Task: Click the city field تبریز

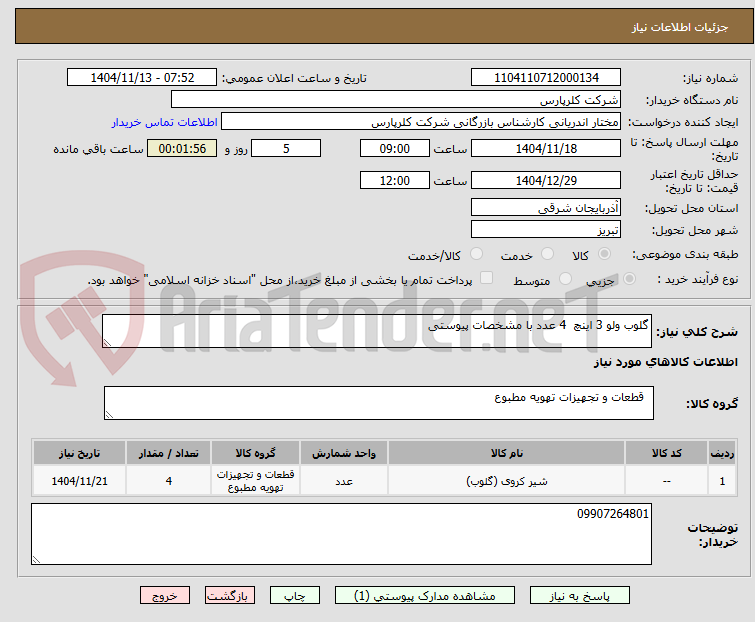Action: coord(546,229)
